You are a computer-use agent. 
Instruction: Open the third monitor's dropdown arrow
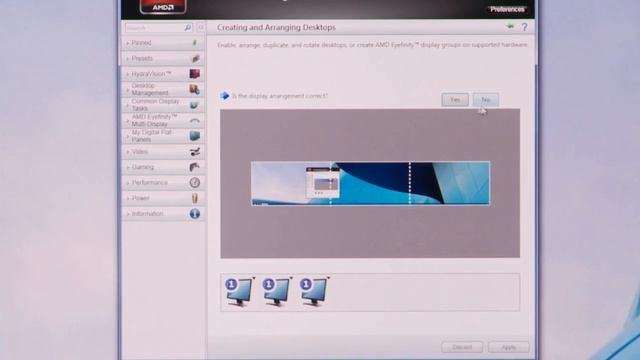[x=328, y=278]
